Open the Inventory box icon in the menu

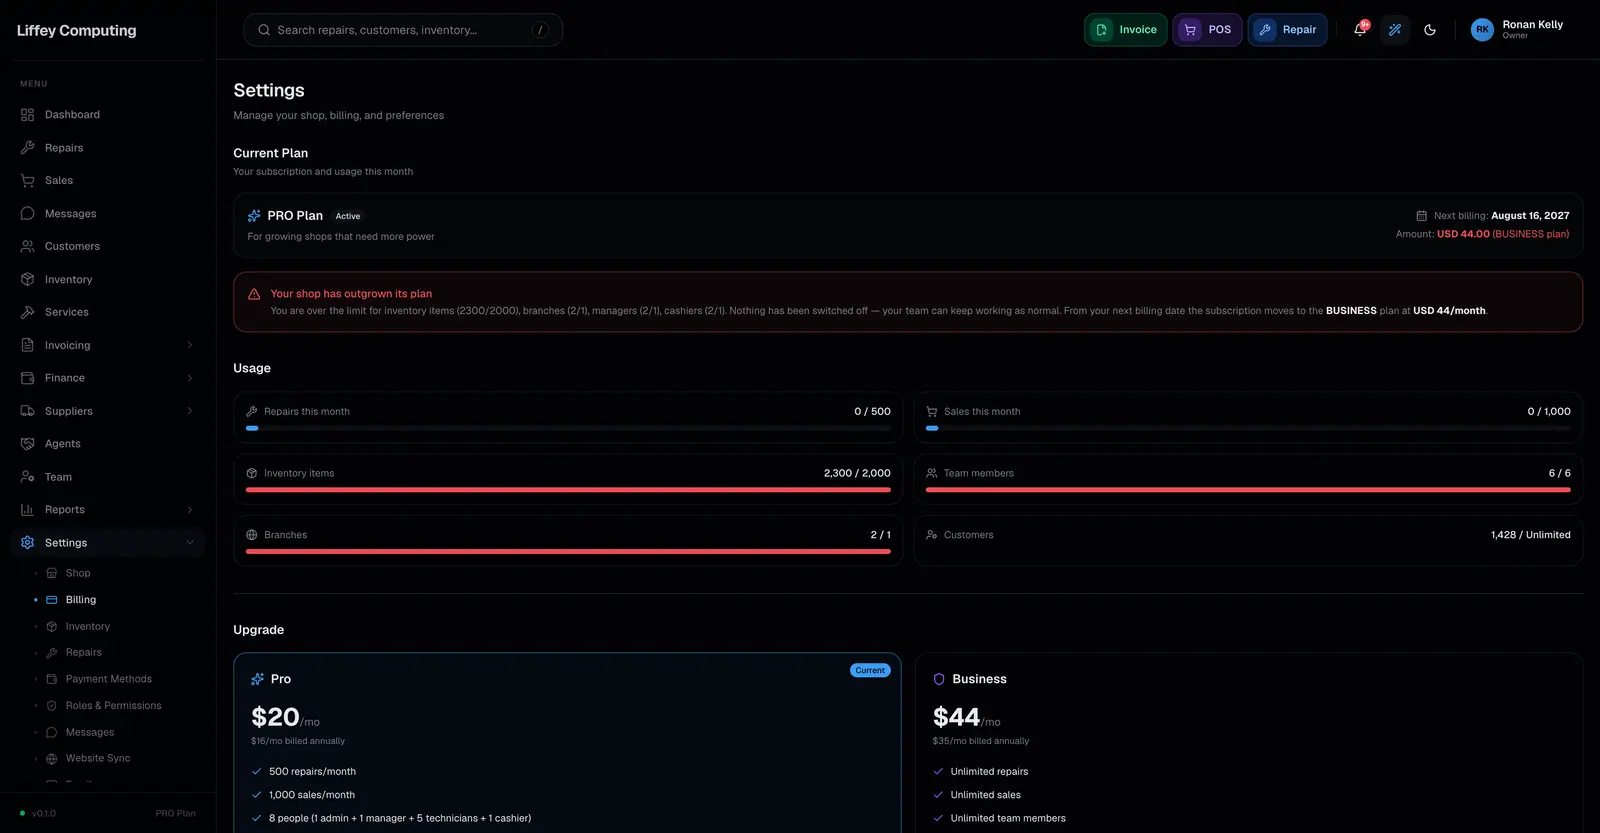pyautogui.click(x=27, y=279)
